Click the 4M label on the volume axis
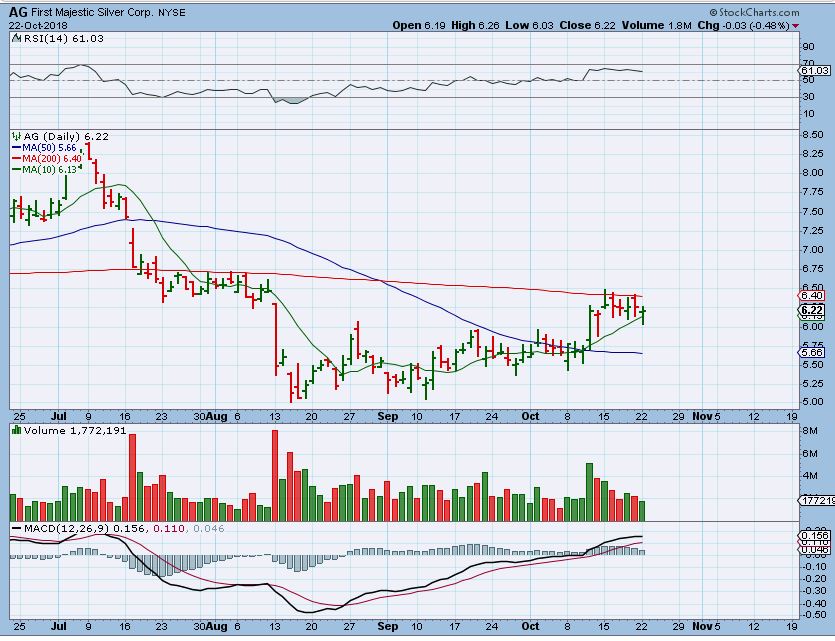 (x=810, y=475)
